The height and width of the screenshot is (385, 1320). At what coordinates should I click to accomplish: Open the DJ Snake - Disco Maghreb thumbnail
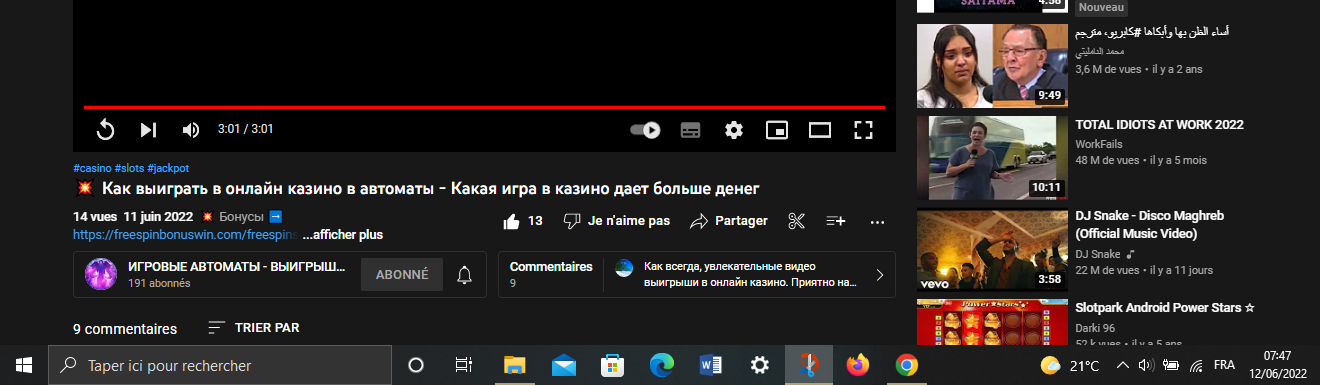pyautogui.click(x=992, y=250)
